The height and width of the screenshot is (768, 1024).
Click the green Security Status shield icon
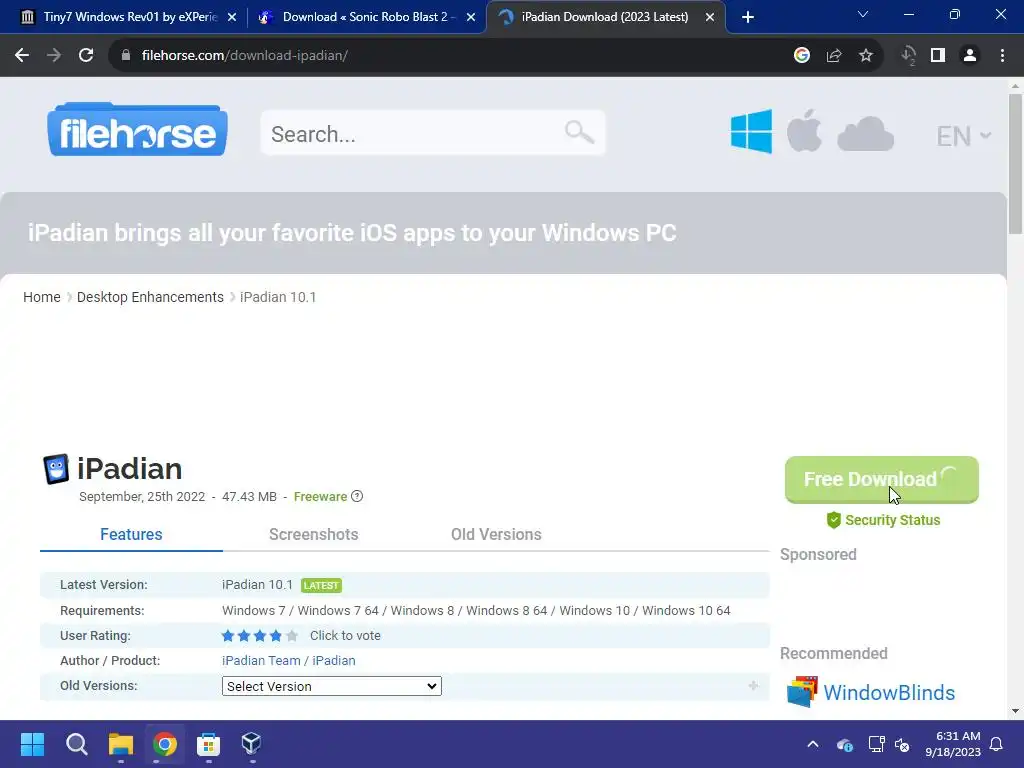[833, 520]
